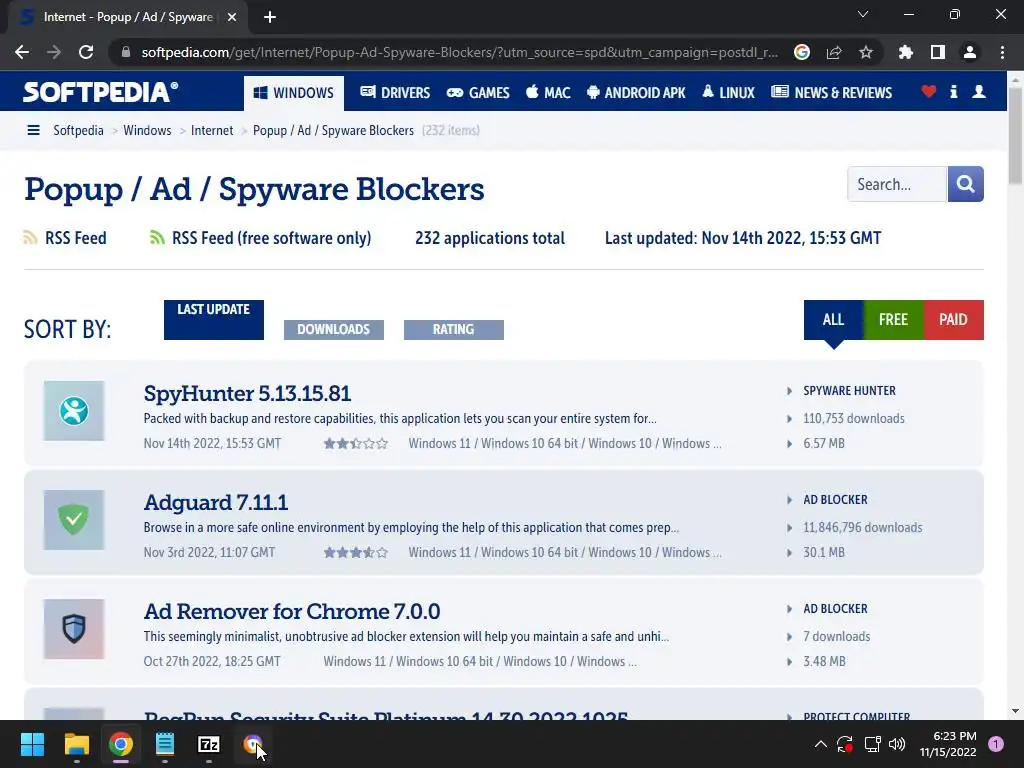The width and height of the screenshot is (1024, 768).
Task: Bookmark this page with star
Action: (x=866, y=52)
